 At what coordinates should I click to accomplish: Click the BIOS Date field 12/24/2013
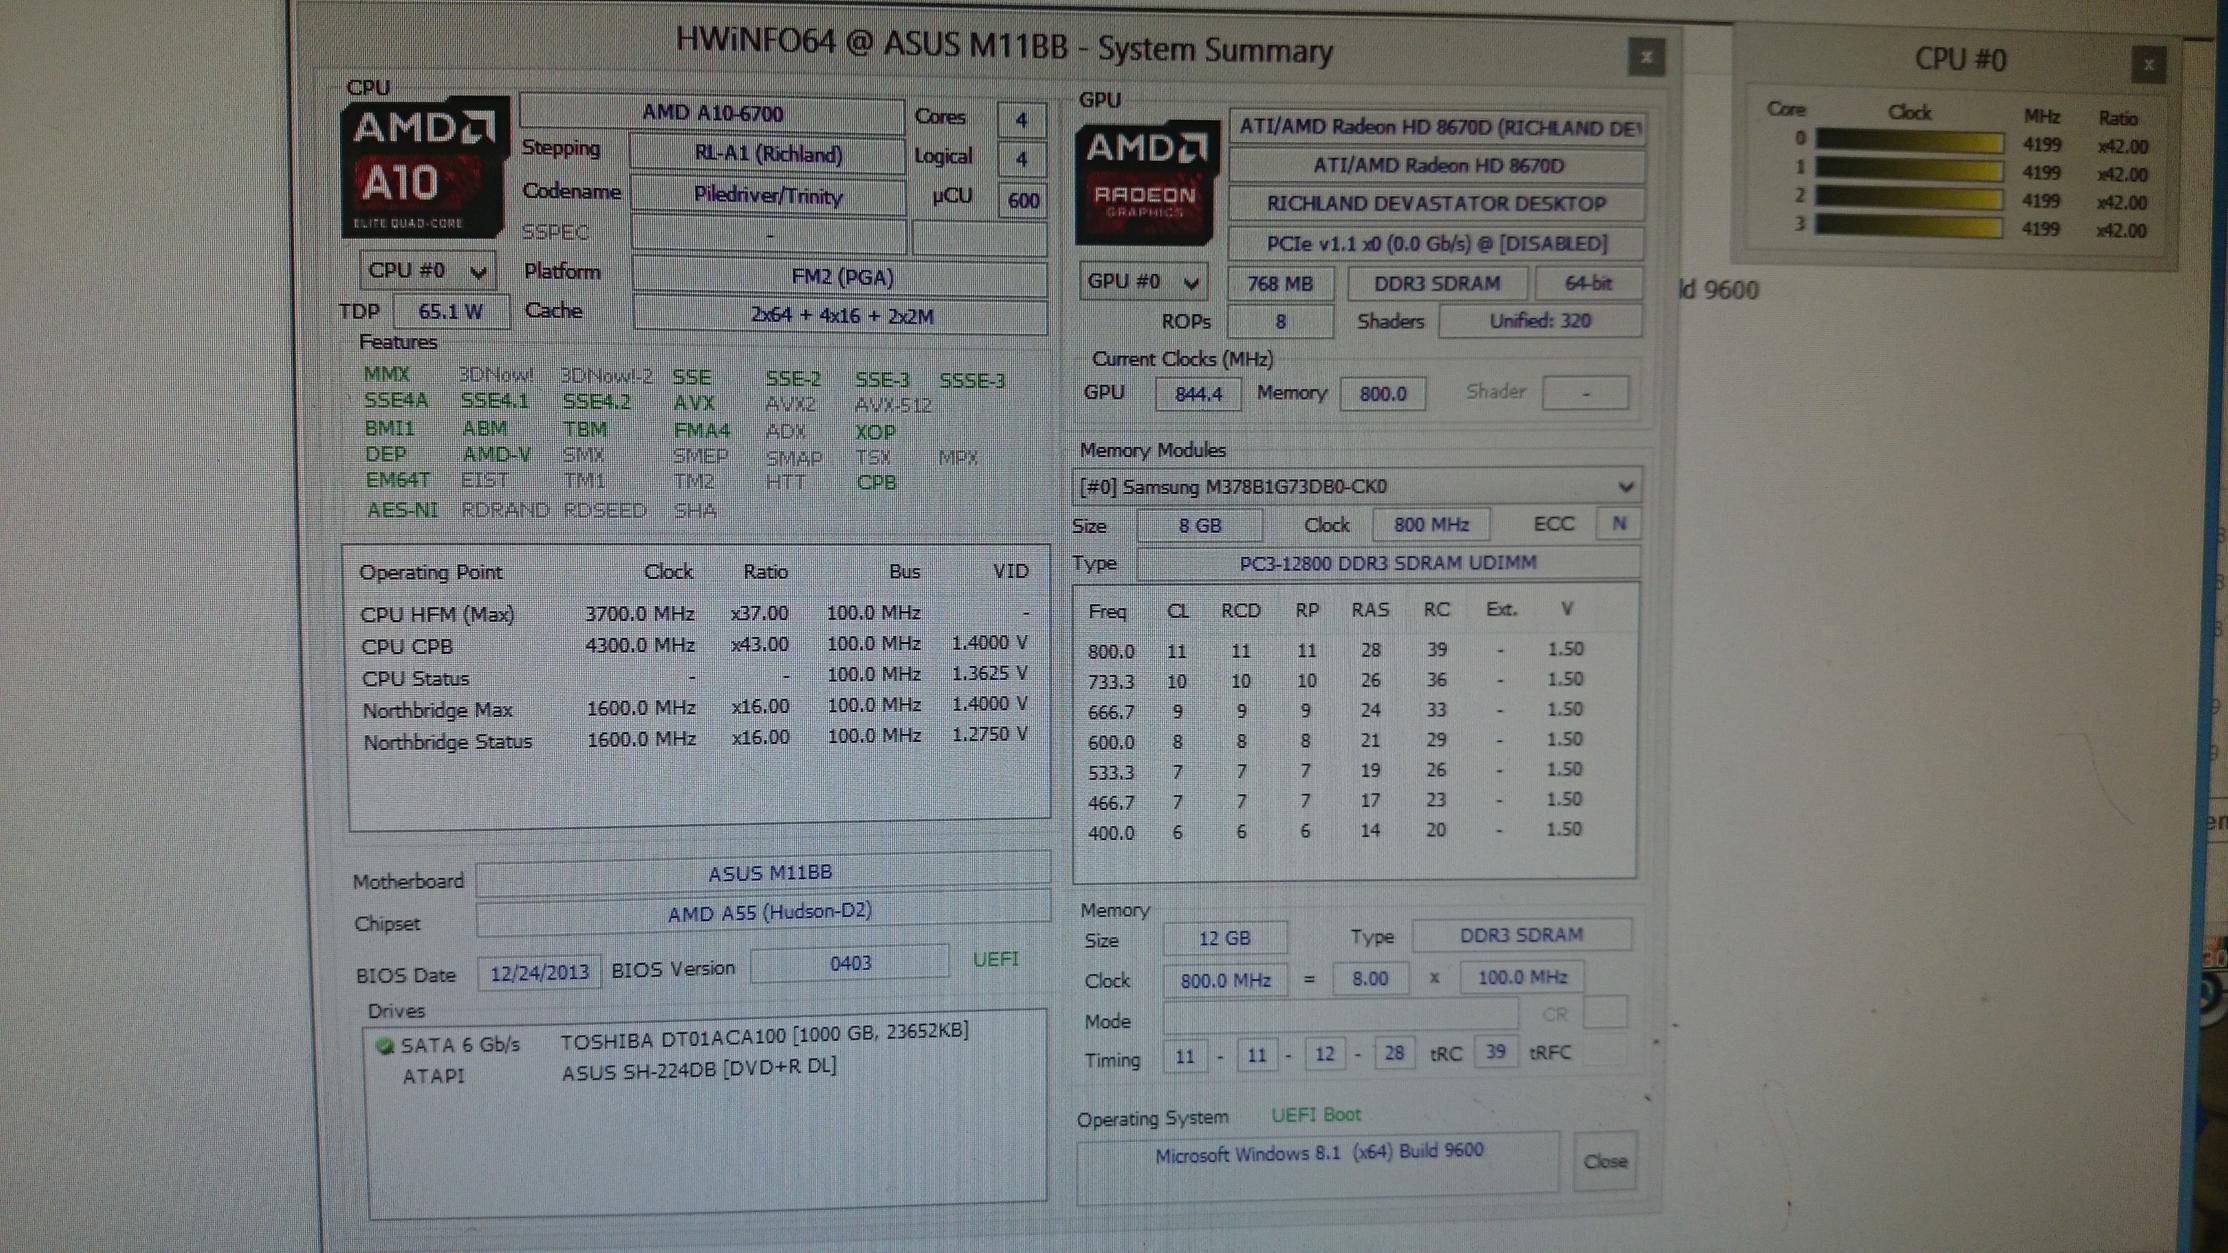(539, 973)
